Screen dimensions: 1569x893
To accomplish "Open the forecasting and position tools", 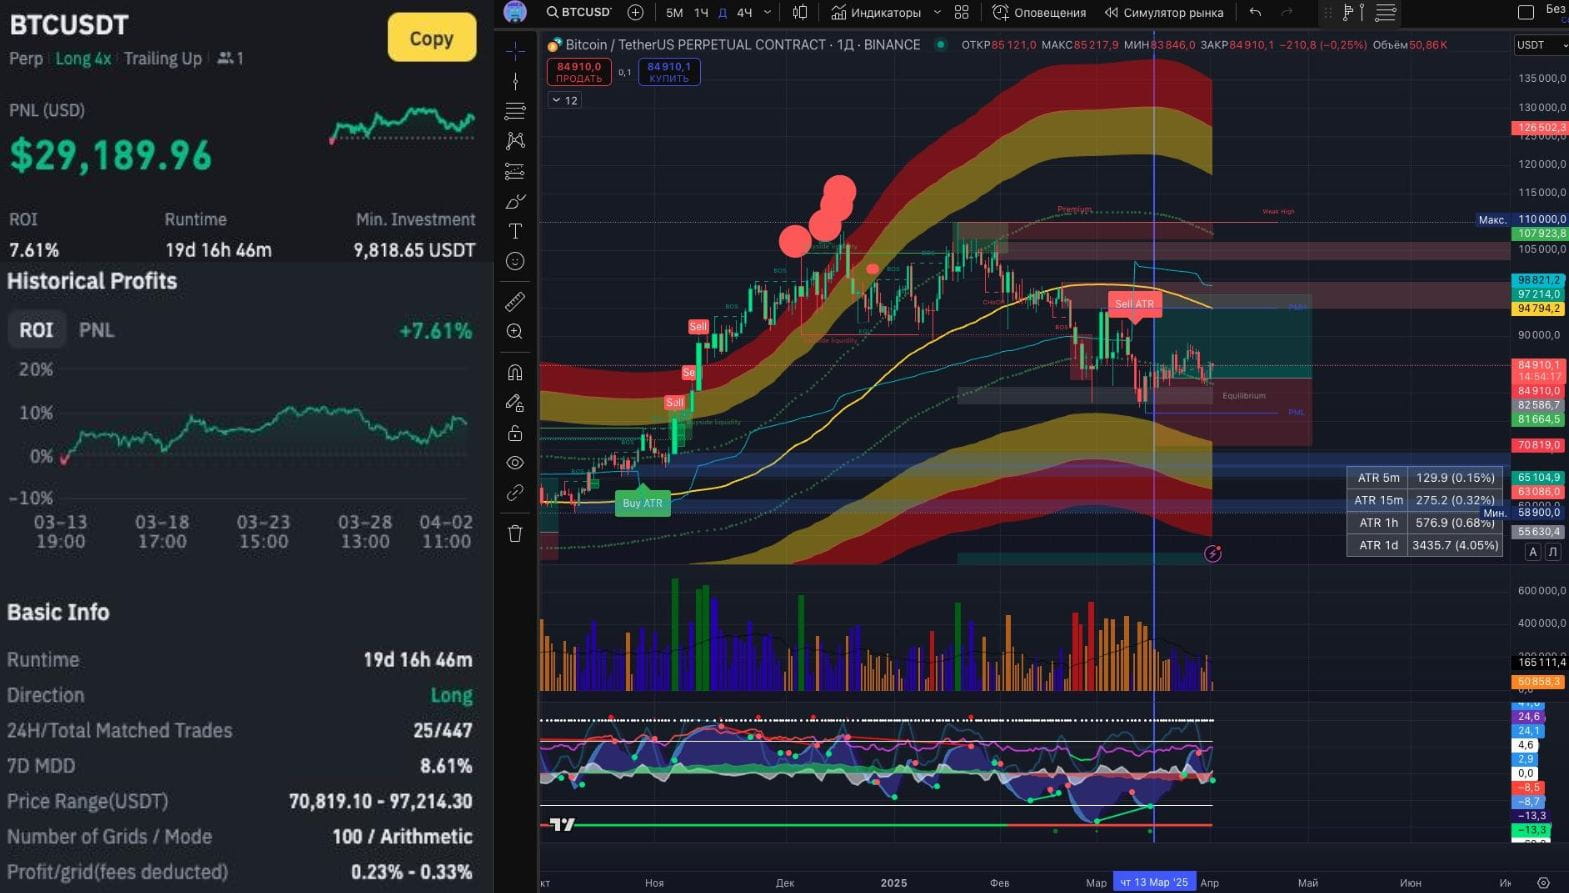I will pos(515,171).
